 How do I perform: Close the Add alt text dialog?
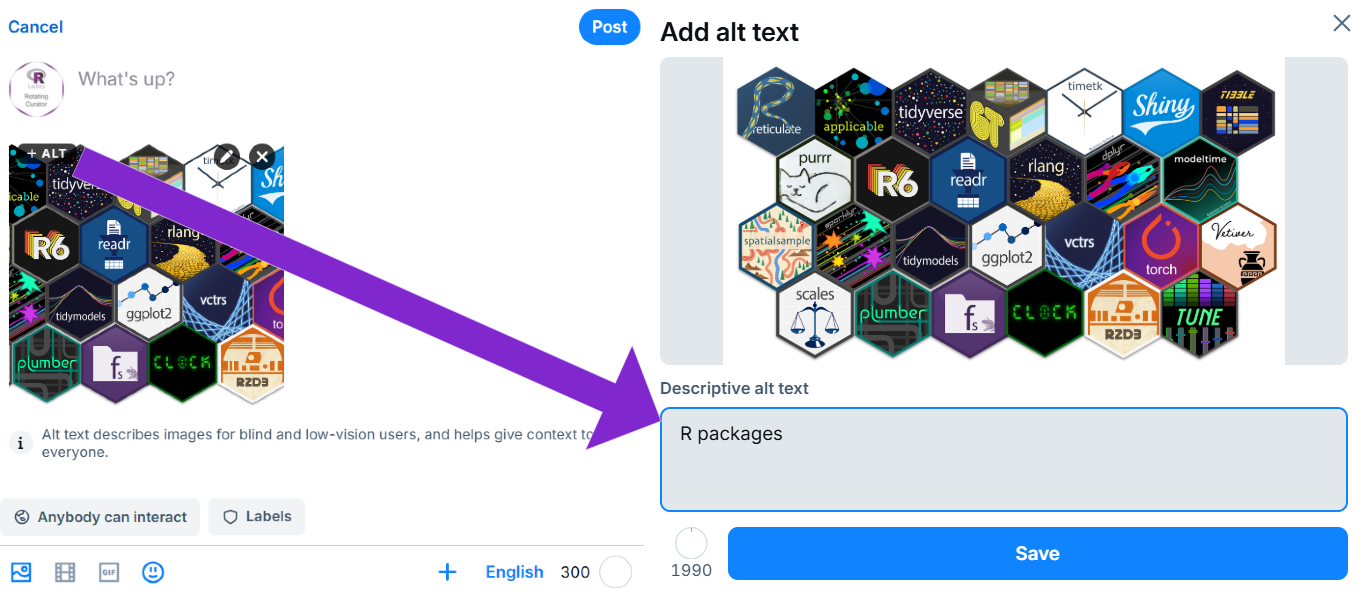coord(1342,23)
